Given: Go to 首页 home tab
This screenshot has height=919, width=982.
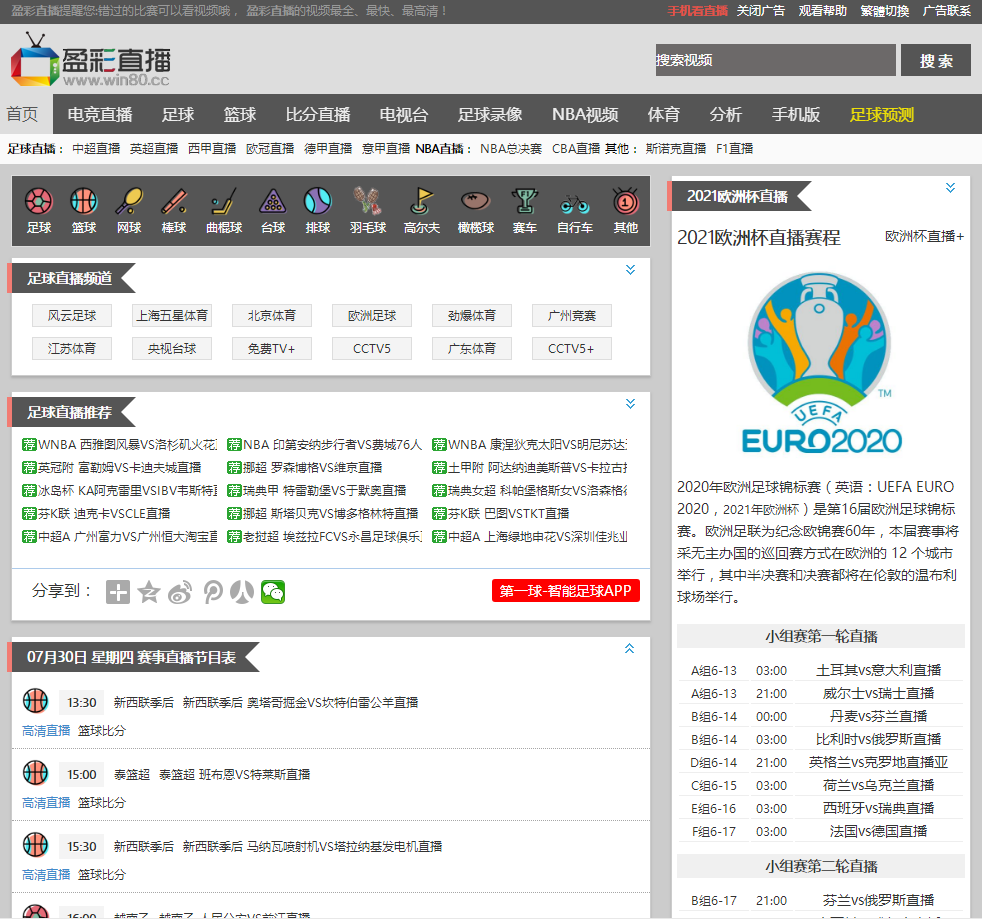Looking at the screenshot, I should click(x=23, y=114).
